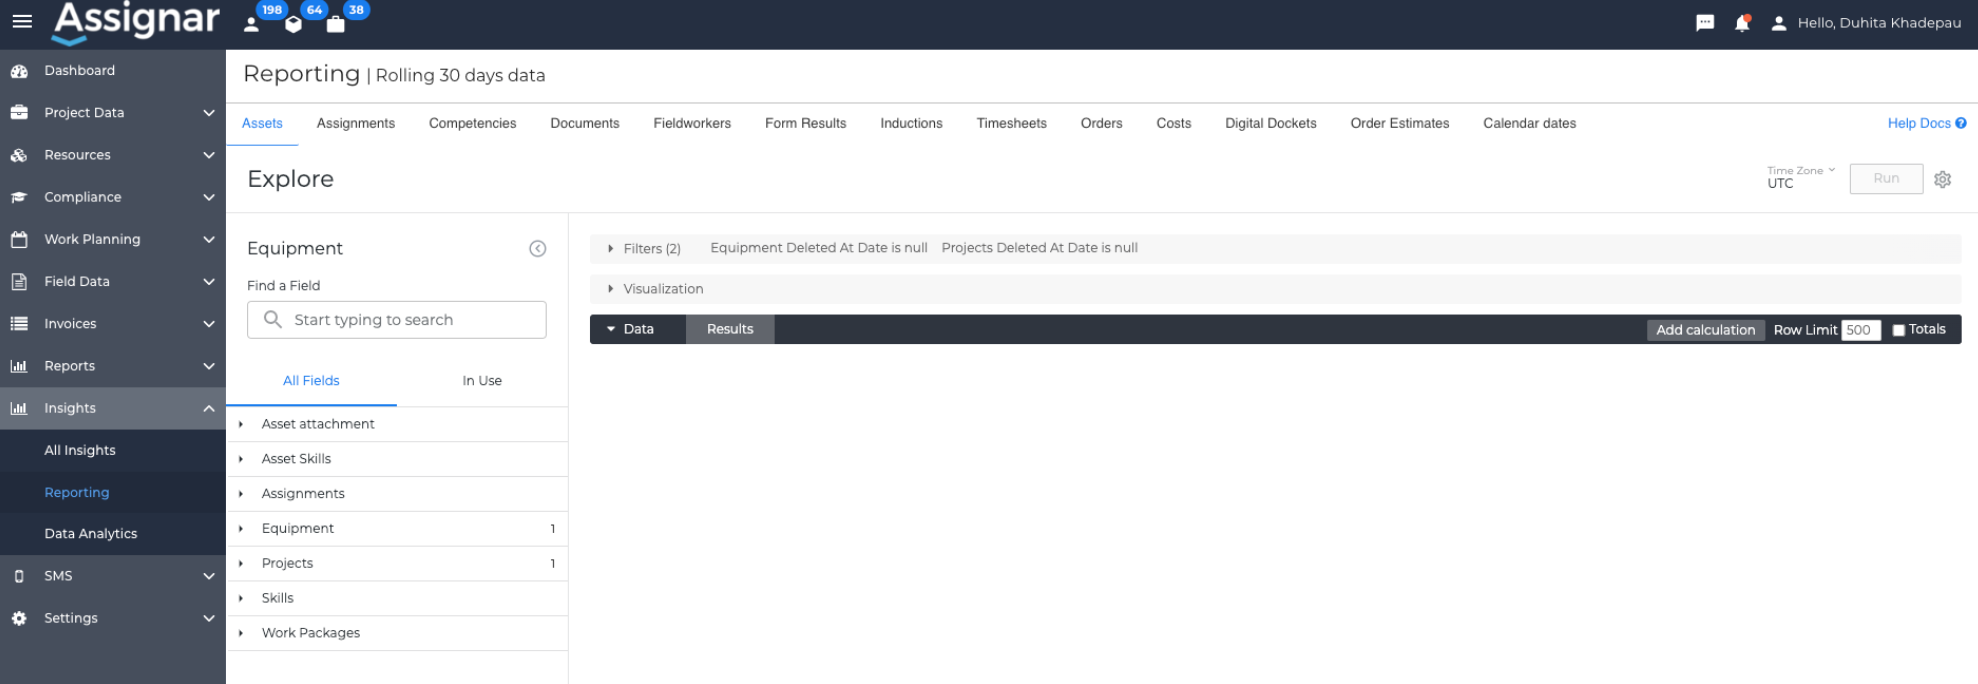Click the Field Data document icon

click(19, 282)
